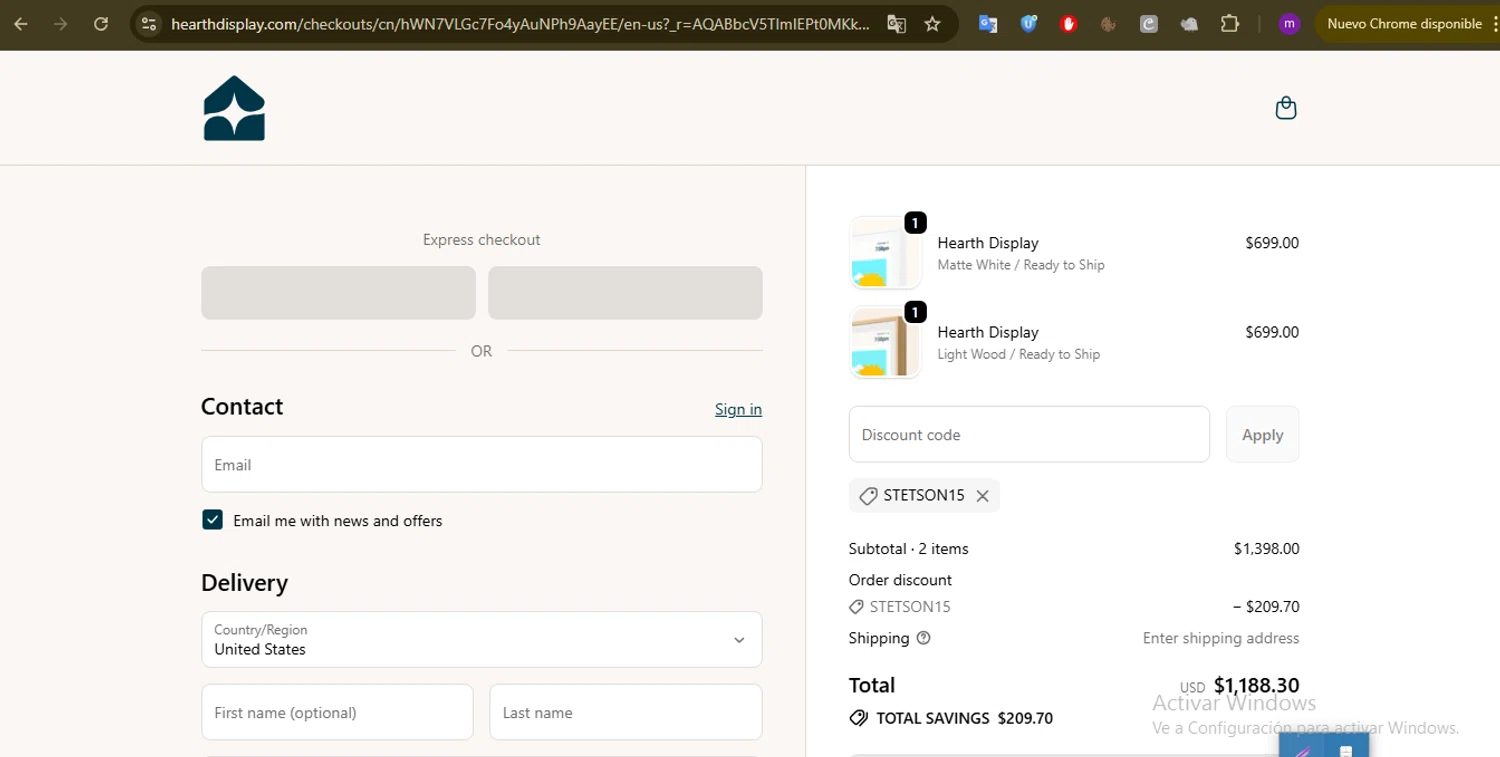Open cookie extension icon
This screenshot has height=757, width=1500.
[1108, 24]
